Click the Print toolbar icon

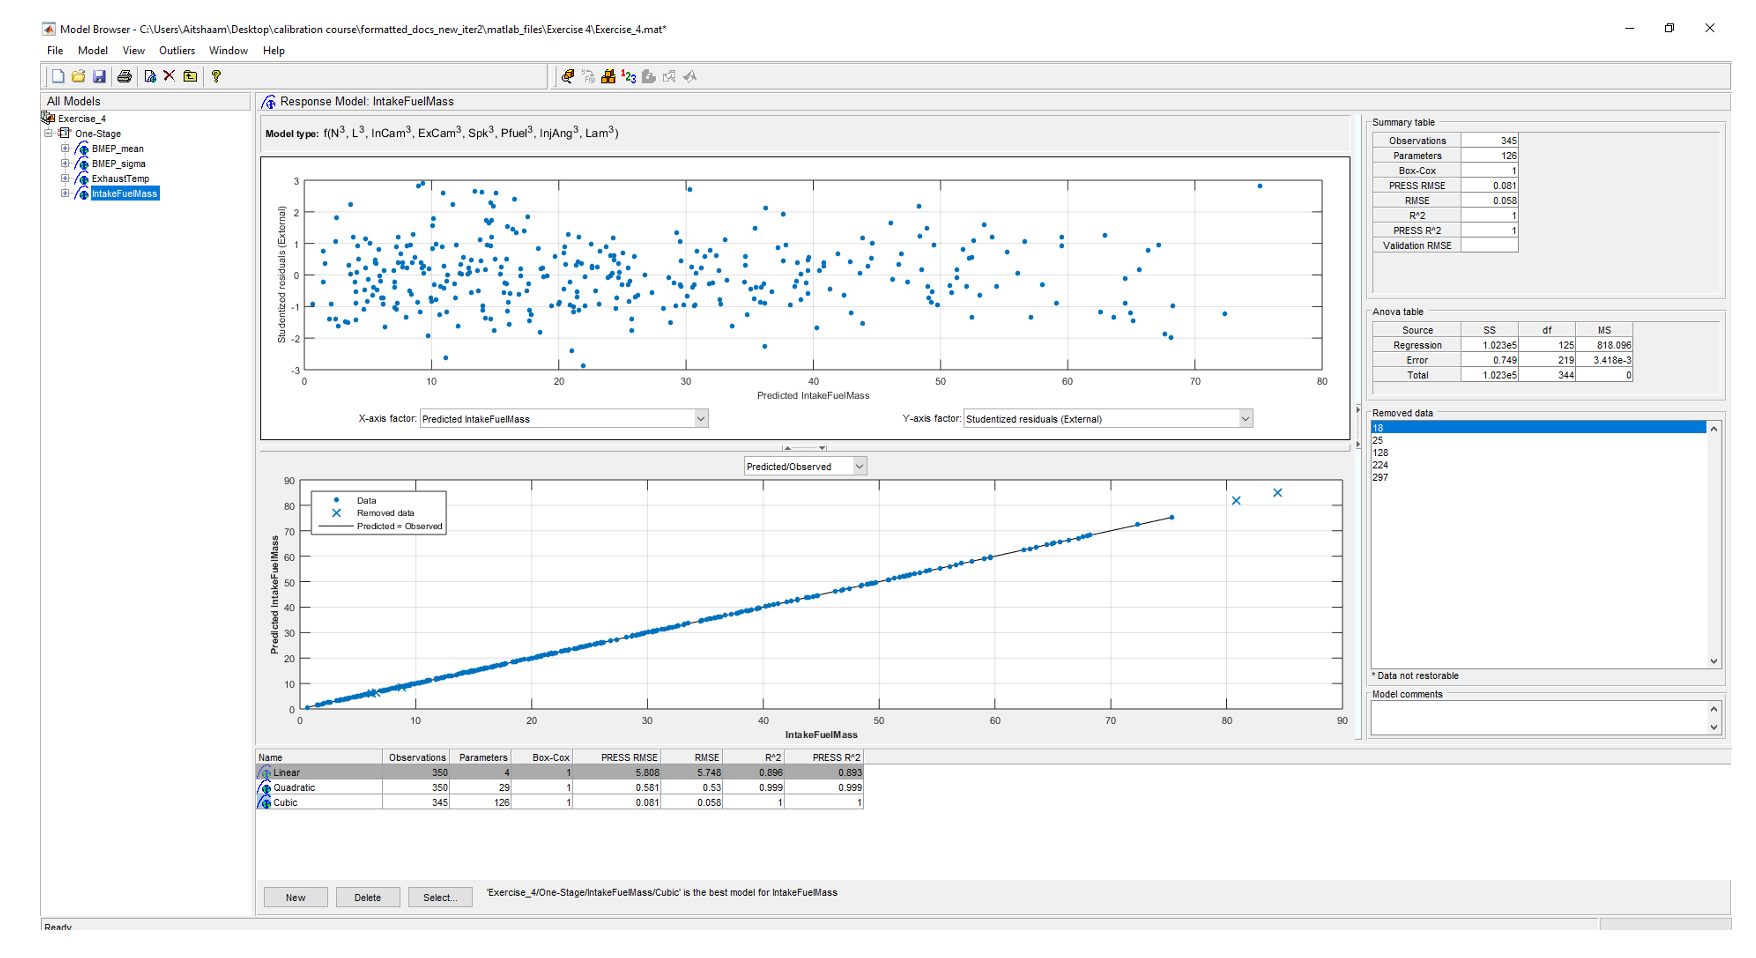tap(124, 76)
